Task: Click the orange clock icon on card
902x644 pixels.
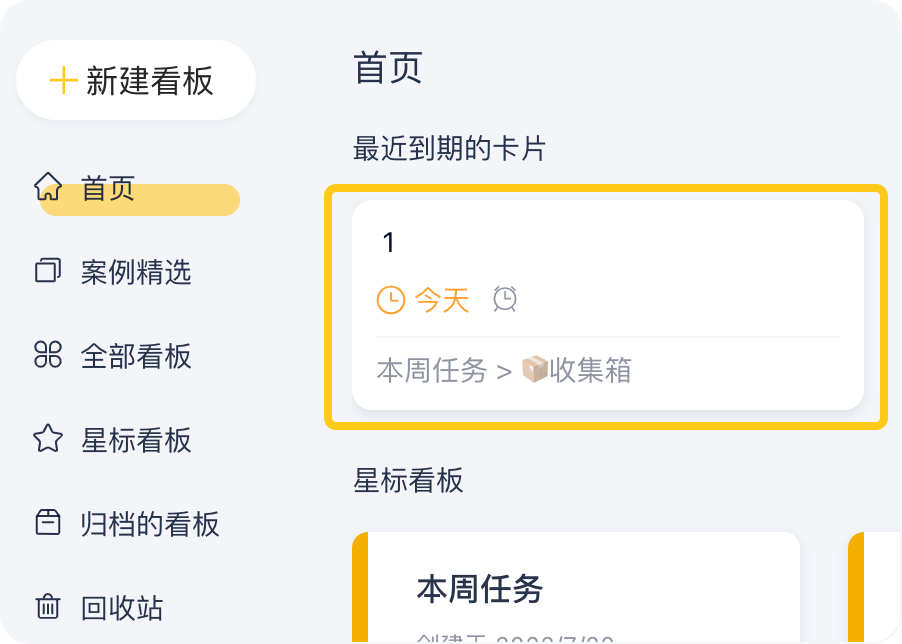Action: pyautogui.click(x=390, y=299)
